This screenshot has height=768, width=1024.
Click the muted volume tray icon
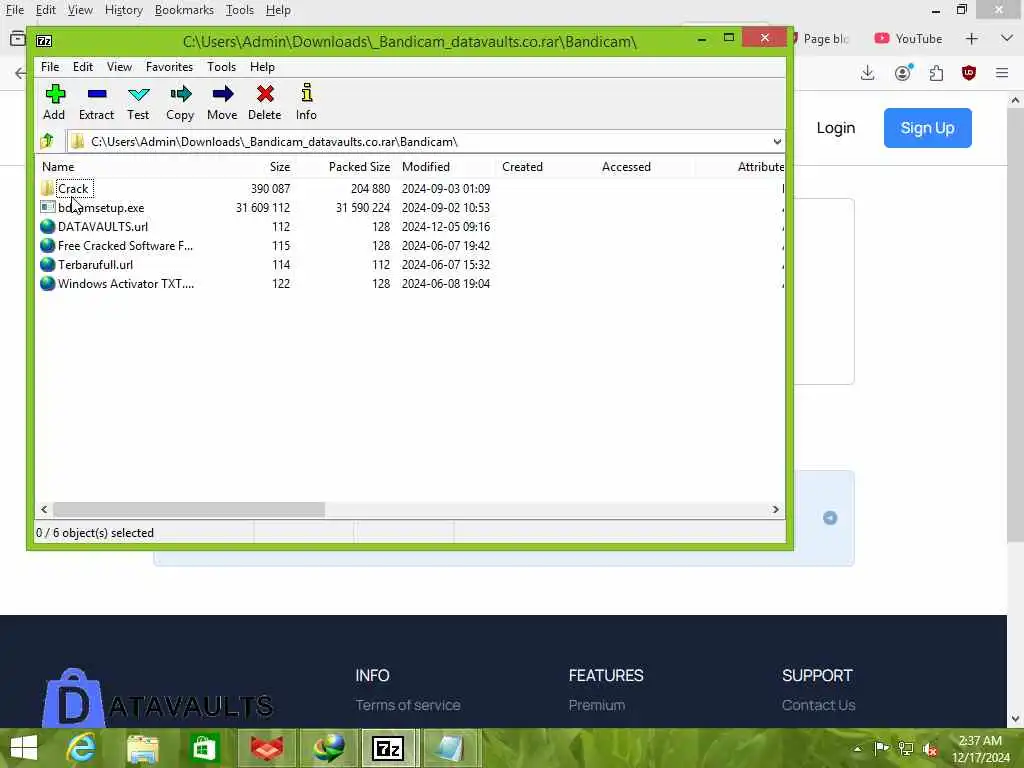coord(931,749)
